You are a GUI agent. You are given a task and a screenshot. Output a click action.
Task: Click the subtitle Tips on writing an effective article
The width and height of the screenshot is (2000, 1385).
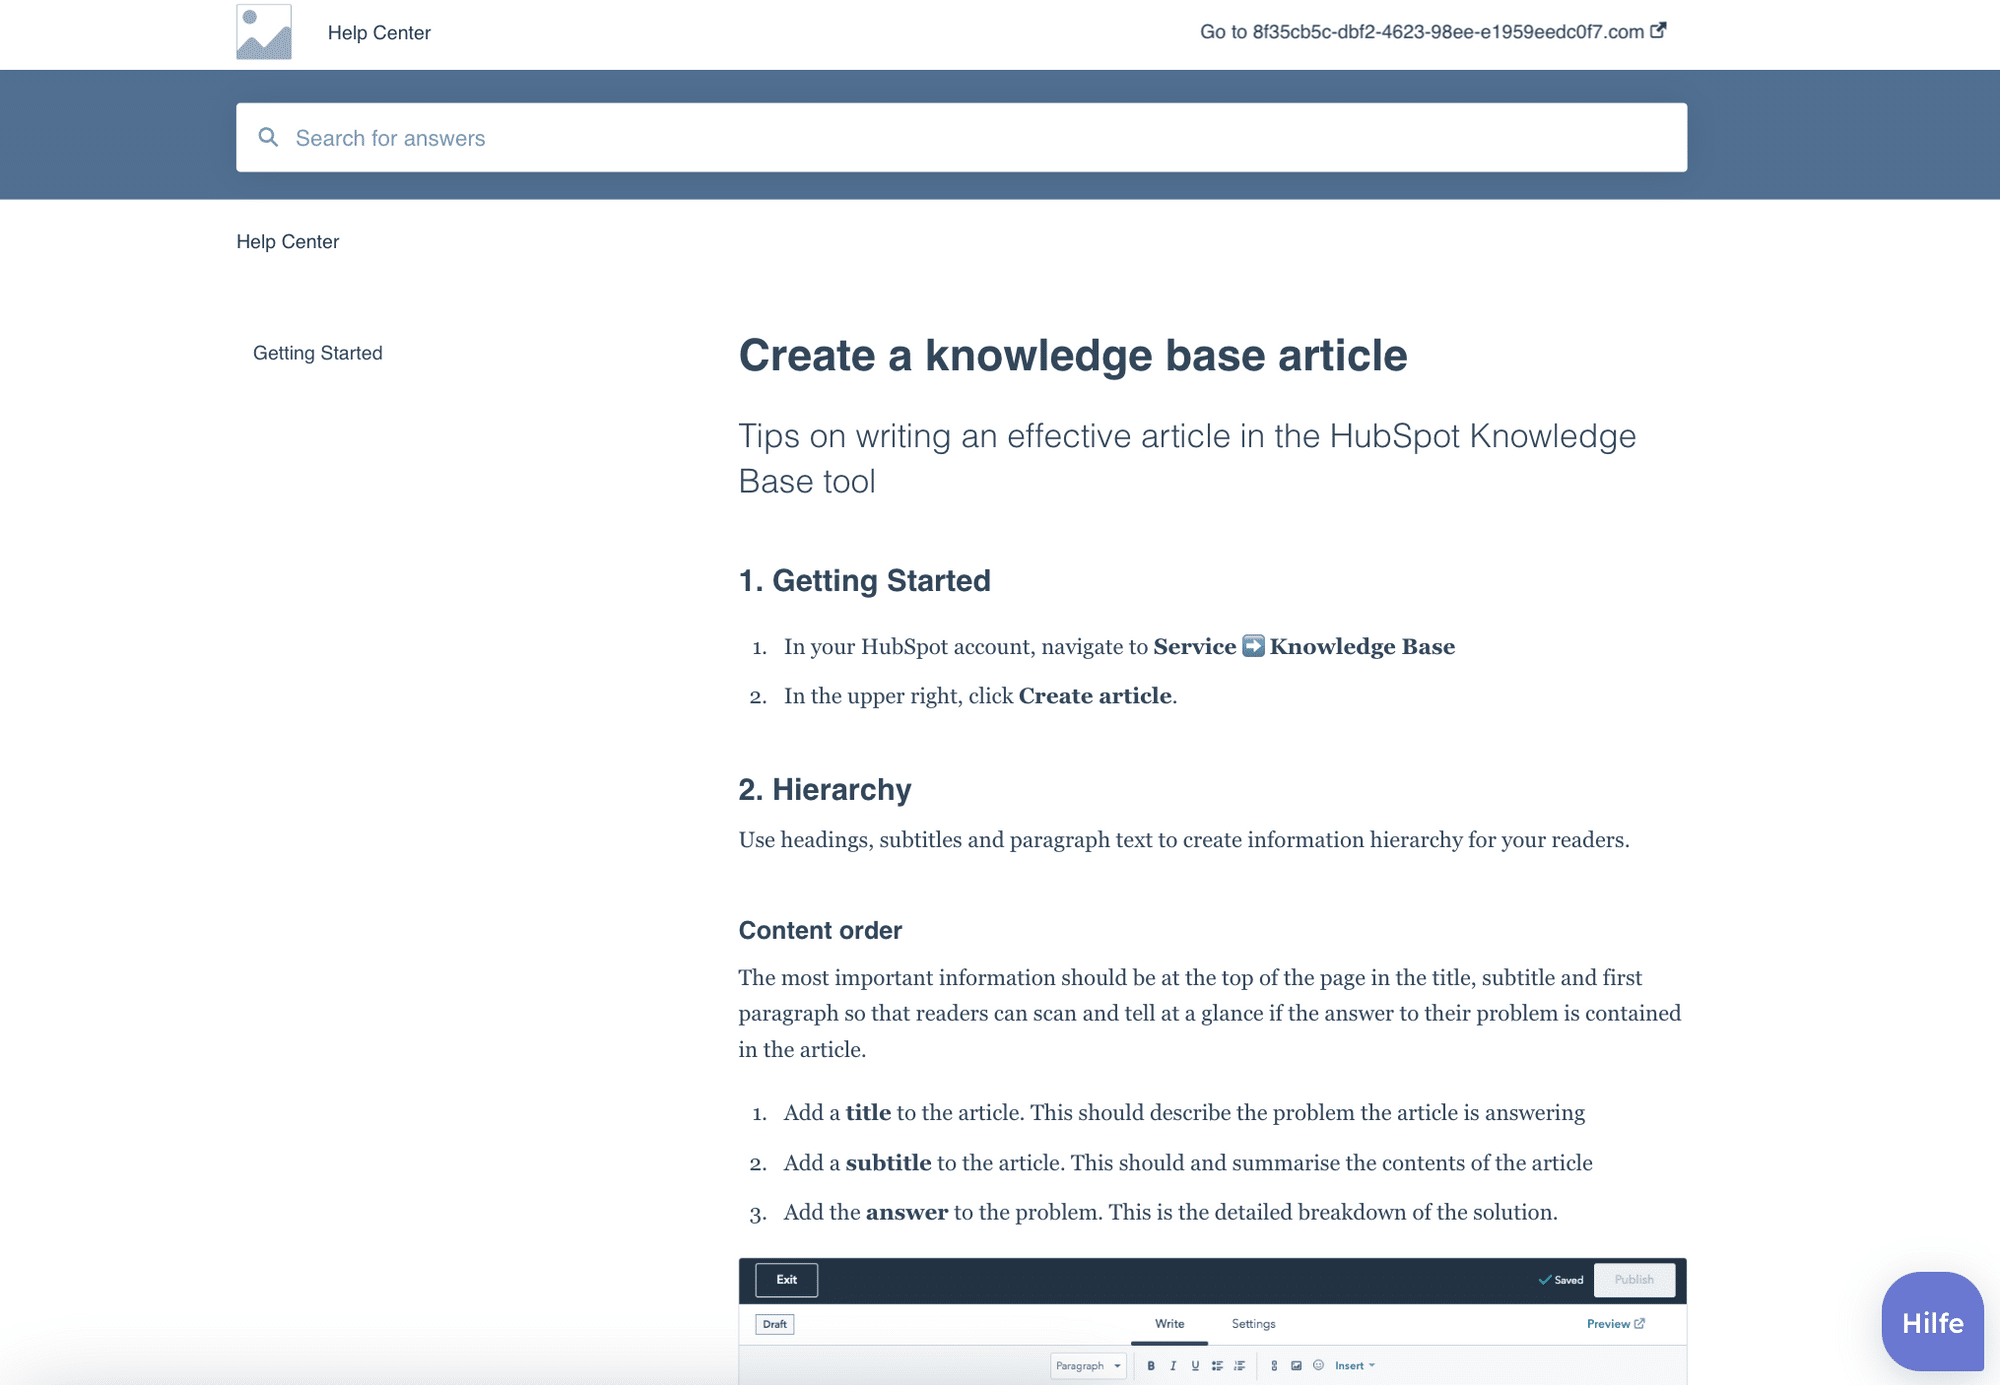(1187, 459)
